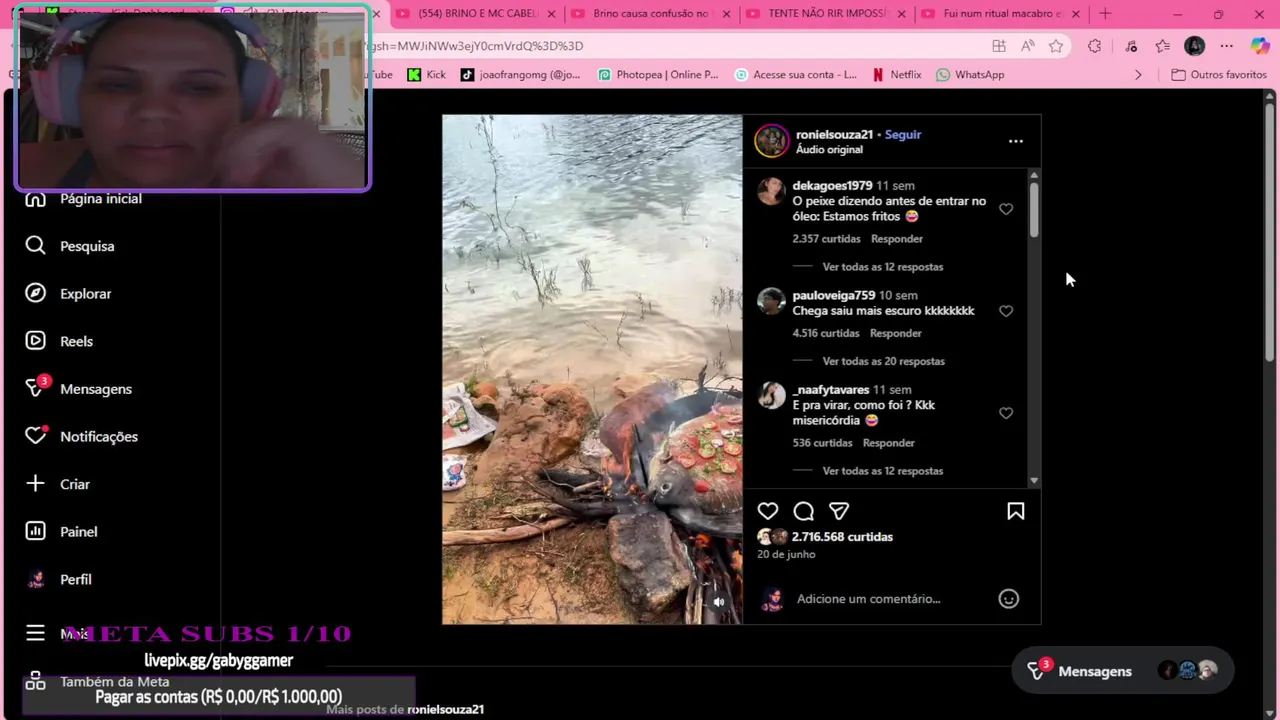Open Notificações heart icon in sidebar
The width and height of the screenshot is (1280, 720).
36,436
